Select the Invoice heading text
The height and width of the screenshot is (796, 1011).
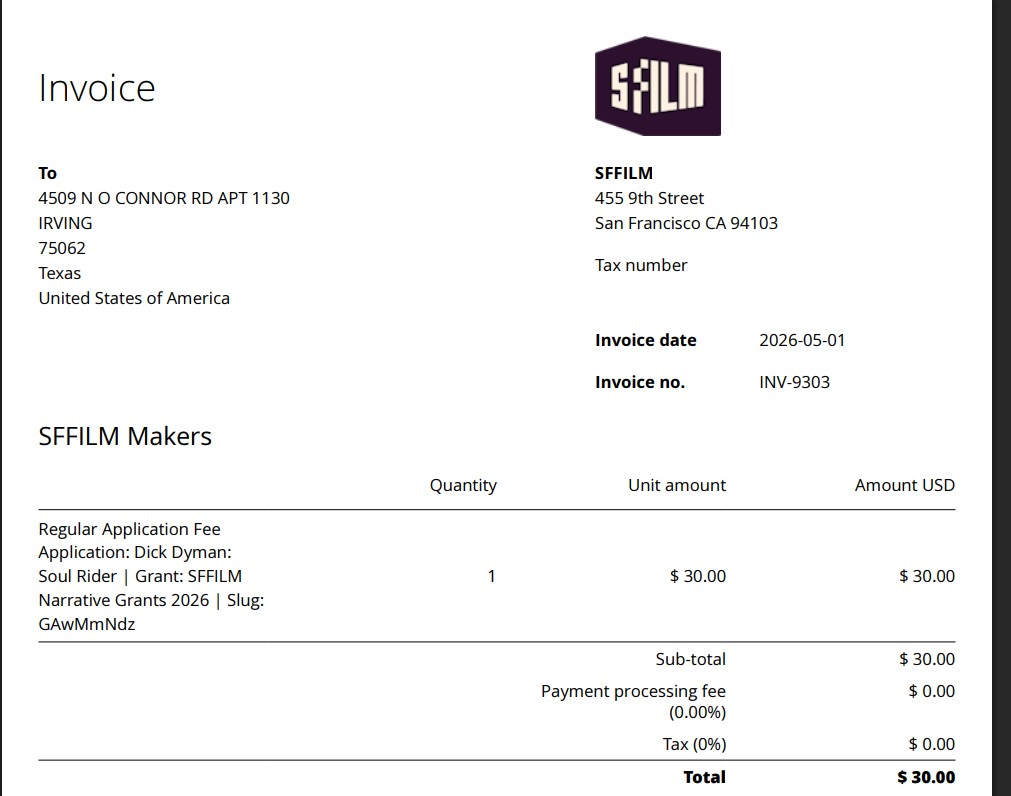[97, 88]
